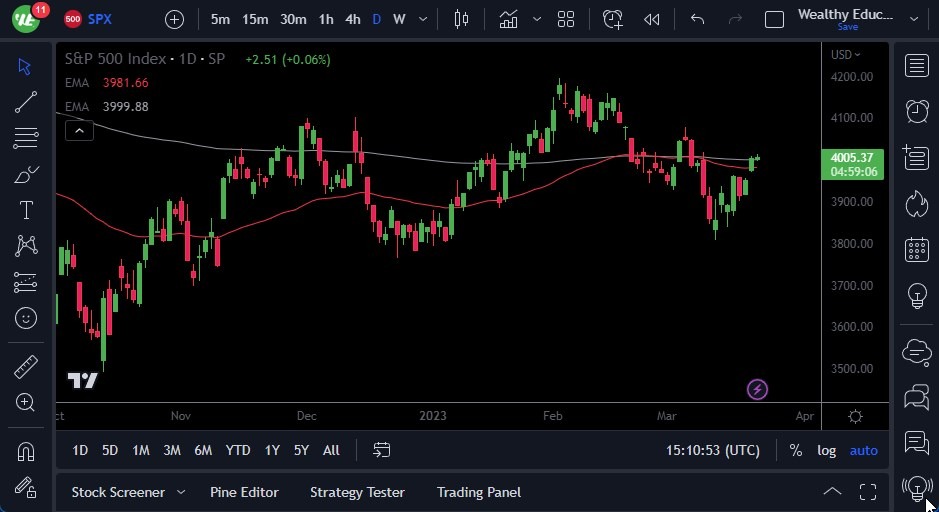This screenshot has height=512, width=939.
Task: Click the Measure ruler tool
Action: click(26, 366)
